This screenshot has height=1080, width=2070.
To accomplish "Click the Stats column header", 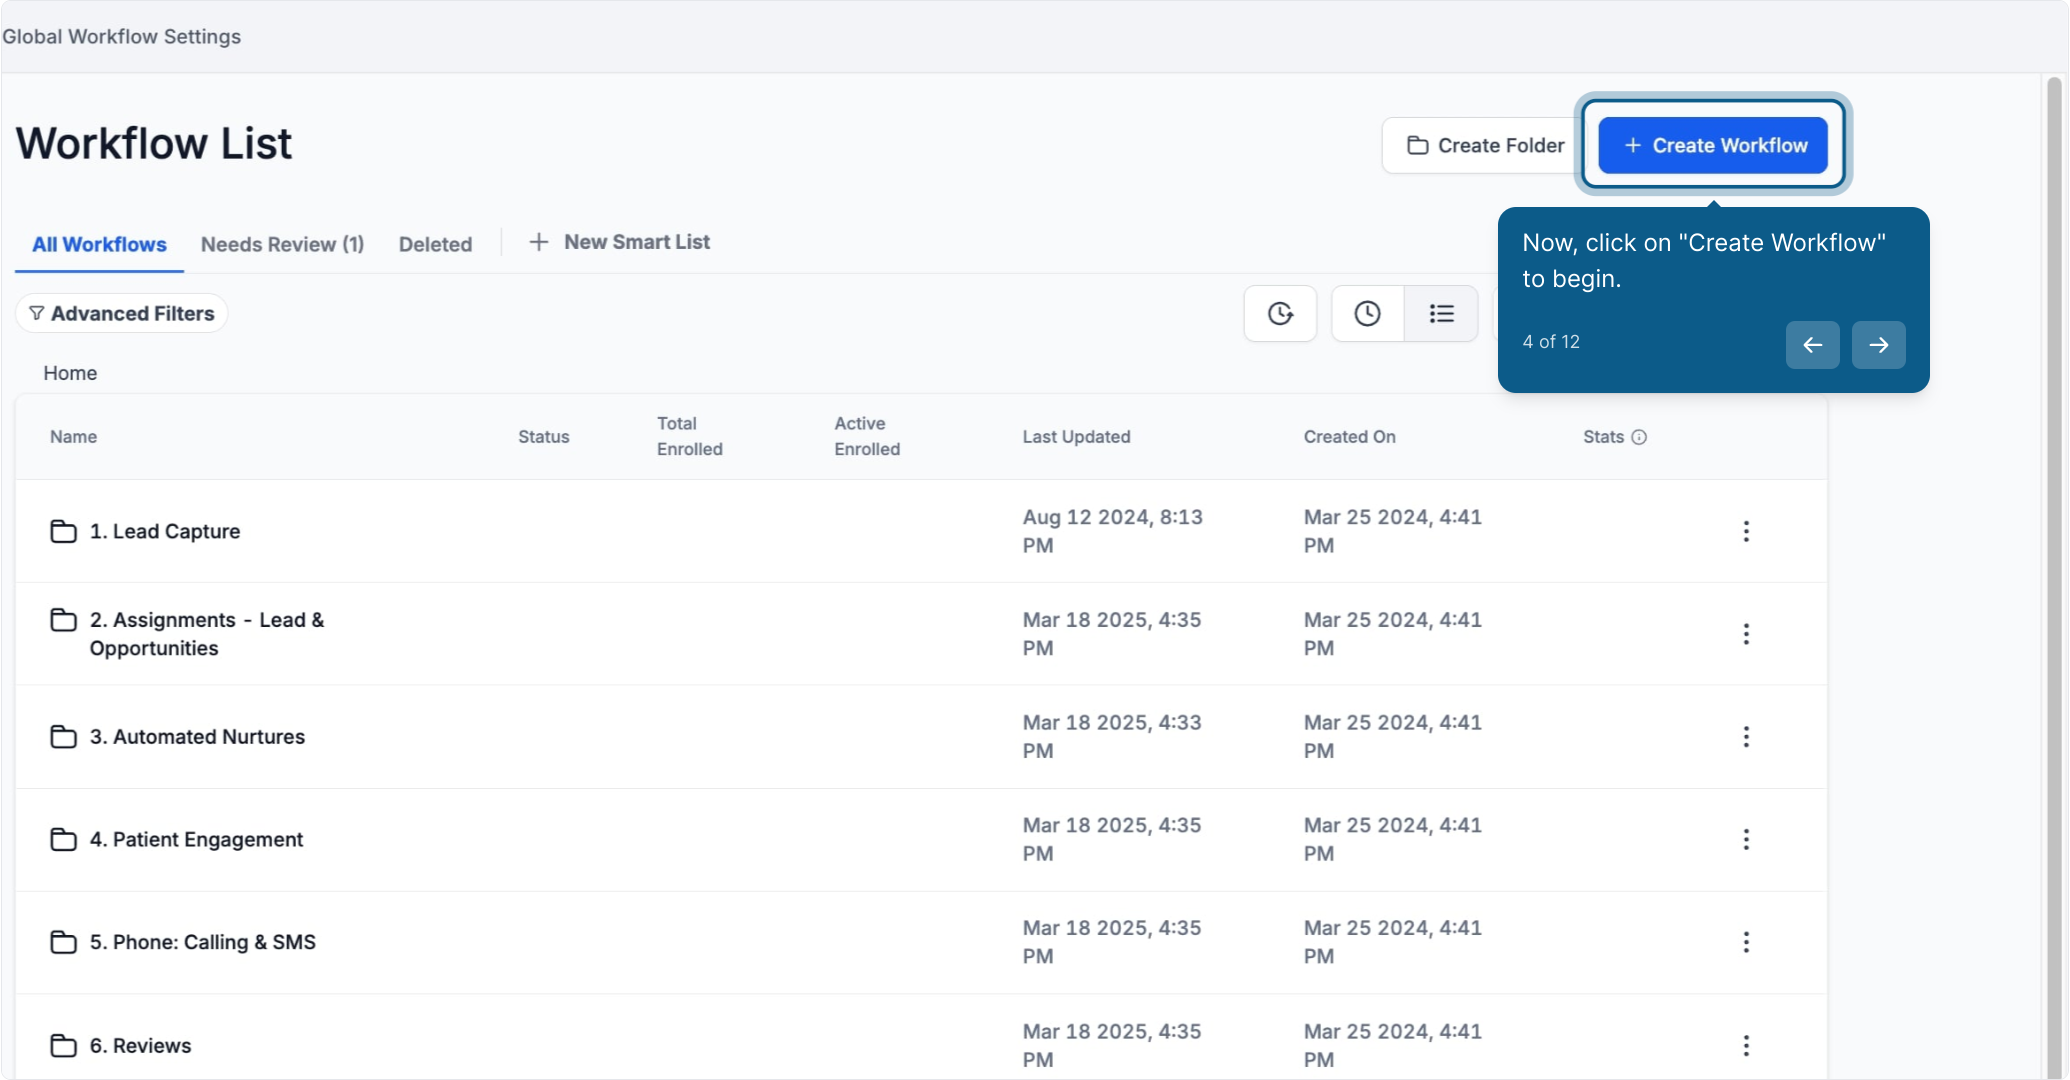I will pos(1603,437).
